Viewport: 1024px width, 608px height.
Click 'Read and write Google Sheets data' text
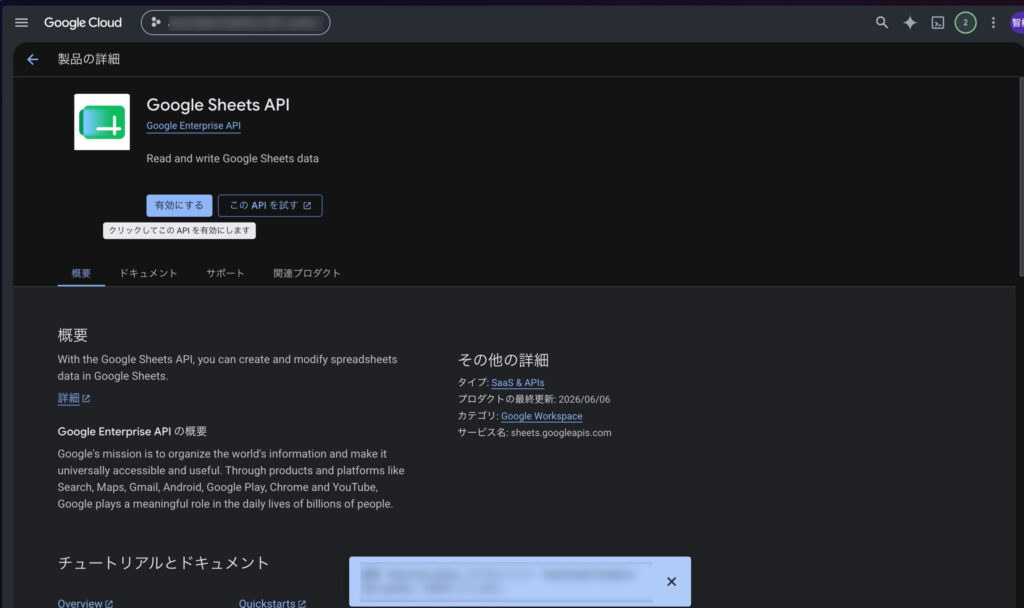click(232, 159)
